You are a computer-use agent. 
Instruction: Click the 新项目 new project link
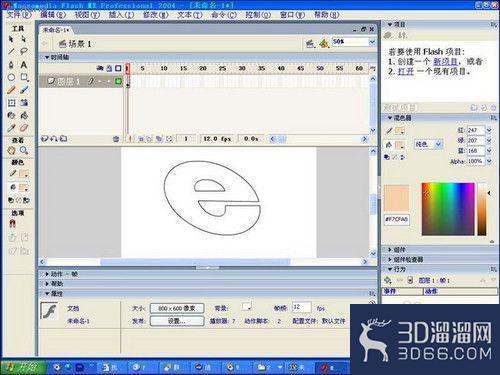coord(446,62)
